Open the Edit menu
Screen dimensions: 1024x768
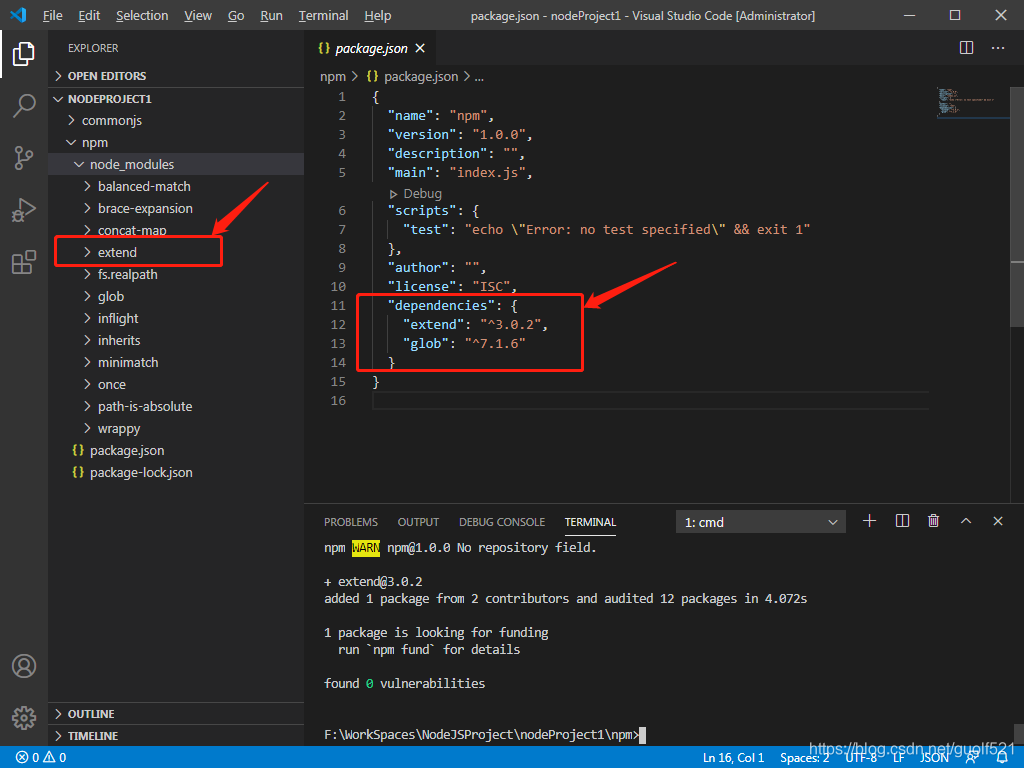[x=89, y=15]
